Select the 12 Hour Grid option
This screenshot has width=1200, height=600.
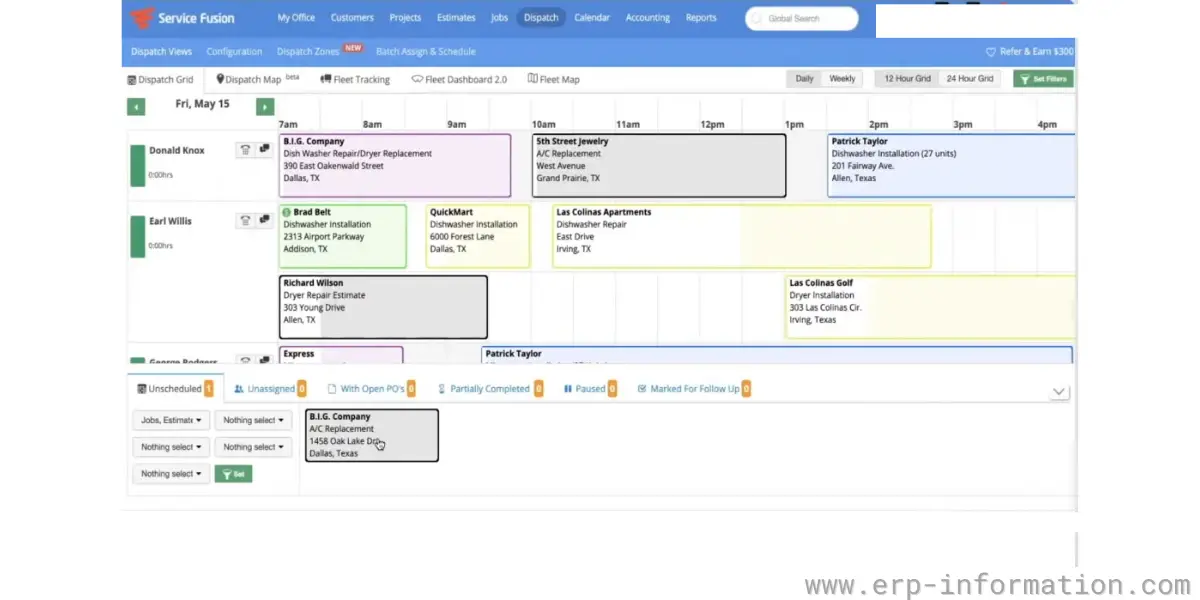pos(907,79)
